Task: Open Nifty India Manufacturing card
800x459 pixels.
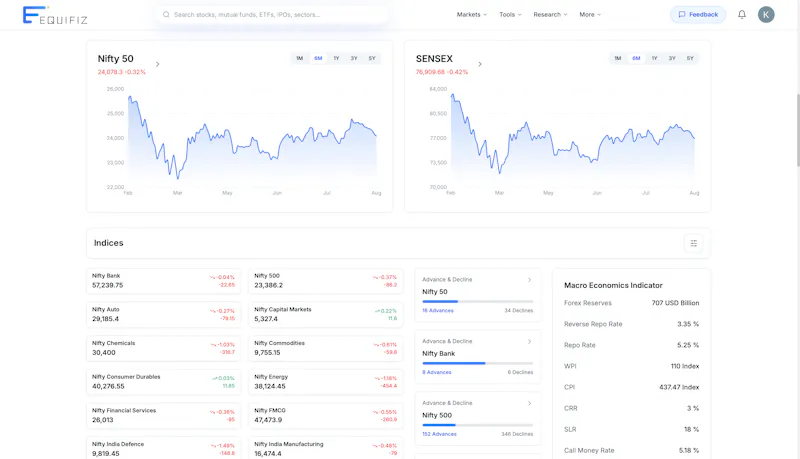Action: coord(326,448)
